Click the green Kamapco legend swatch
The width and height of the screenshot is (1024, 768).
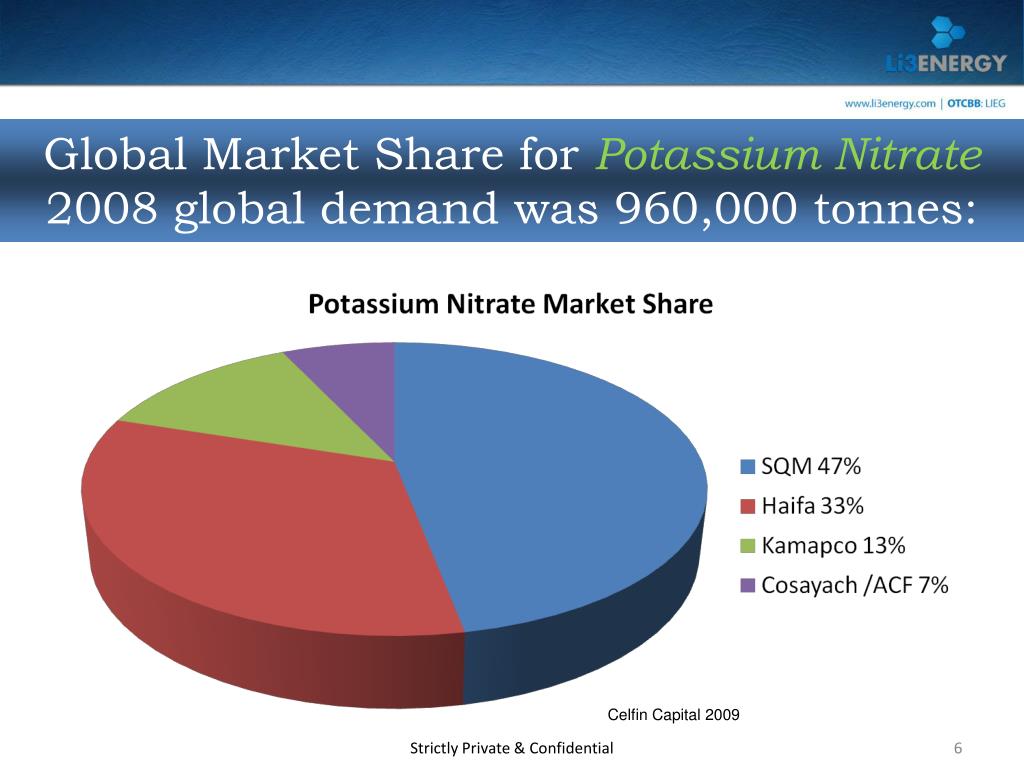pyautogui.click(x=748, y=546)
